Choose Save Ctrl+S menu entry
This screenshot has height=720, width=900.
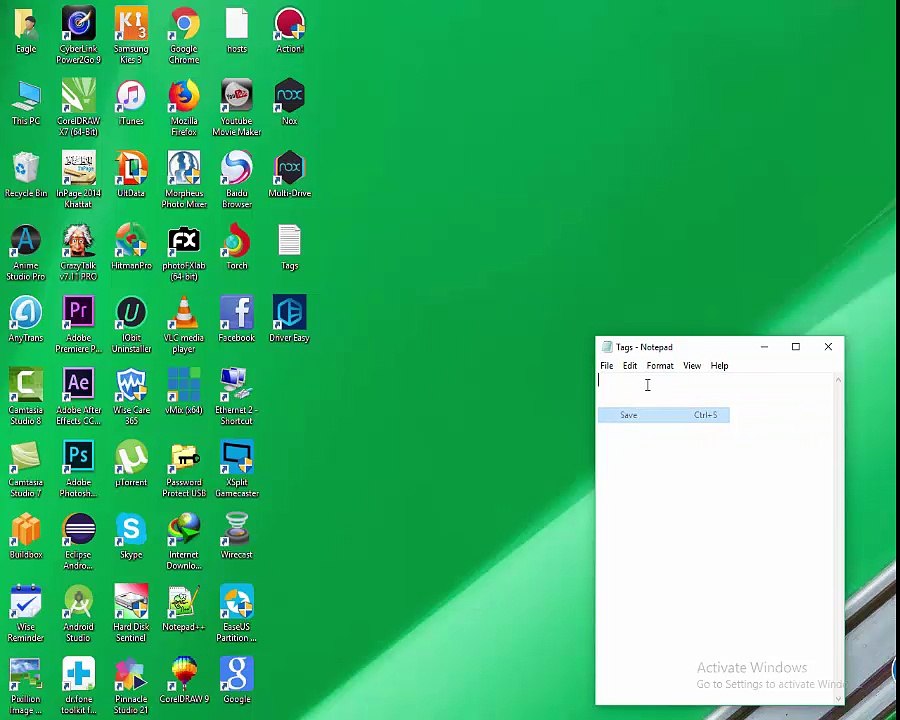pyautogui.click(x=664, y=415)
